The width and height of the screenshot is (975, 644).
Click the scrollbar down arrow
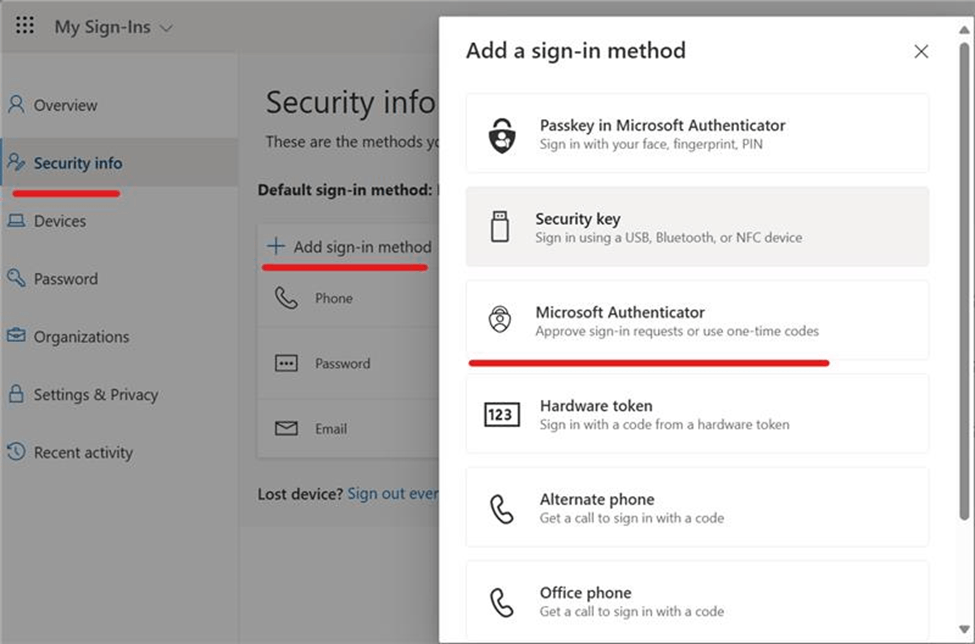tap(962, 631)
